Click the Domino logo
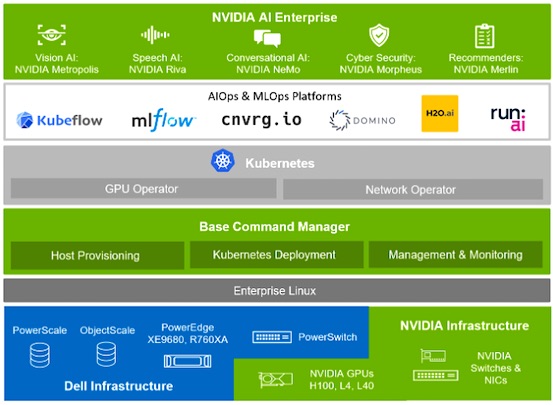 (362, 120)
